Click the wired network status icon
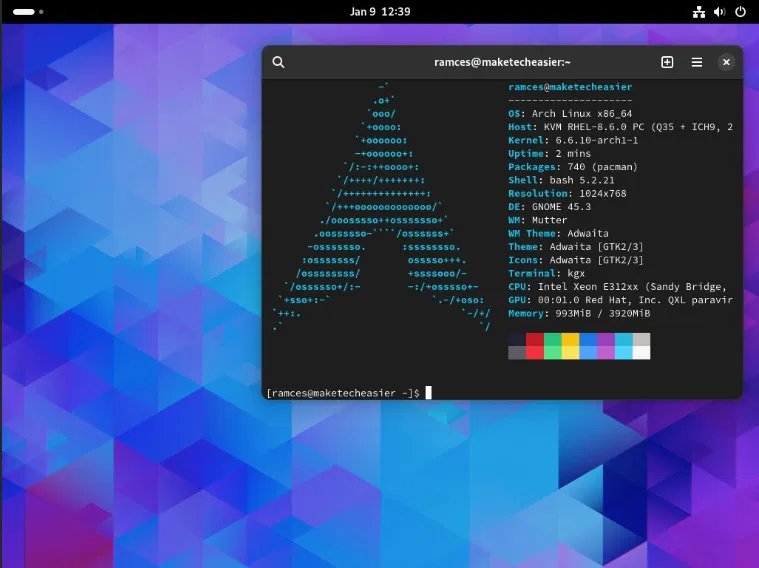The width and height of the screenshot is (759, 568). 699,12
